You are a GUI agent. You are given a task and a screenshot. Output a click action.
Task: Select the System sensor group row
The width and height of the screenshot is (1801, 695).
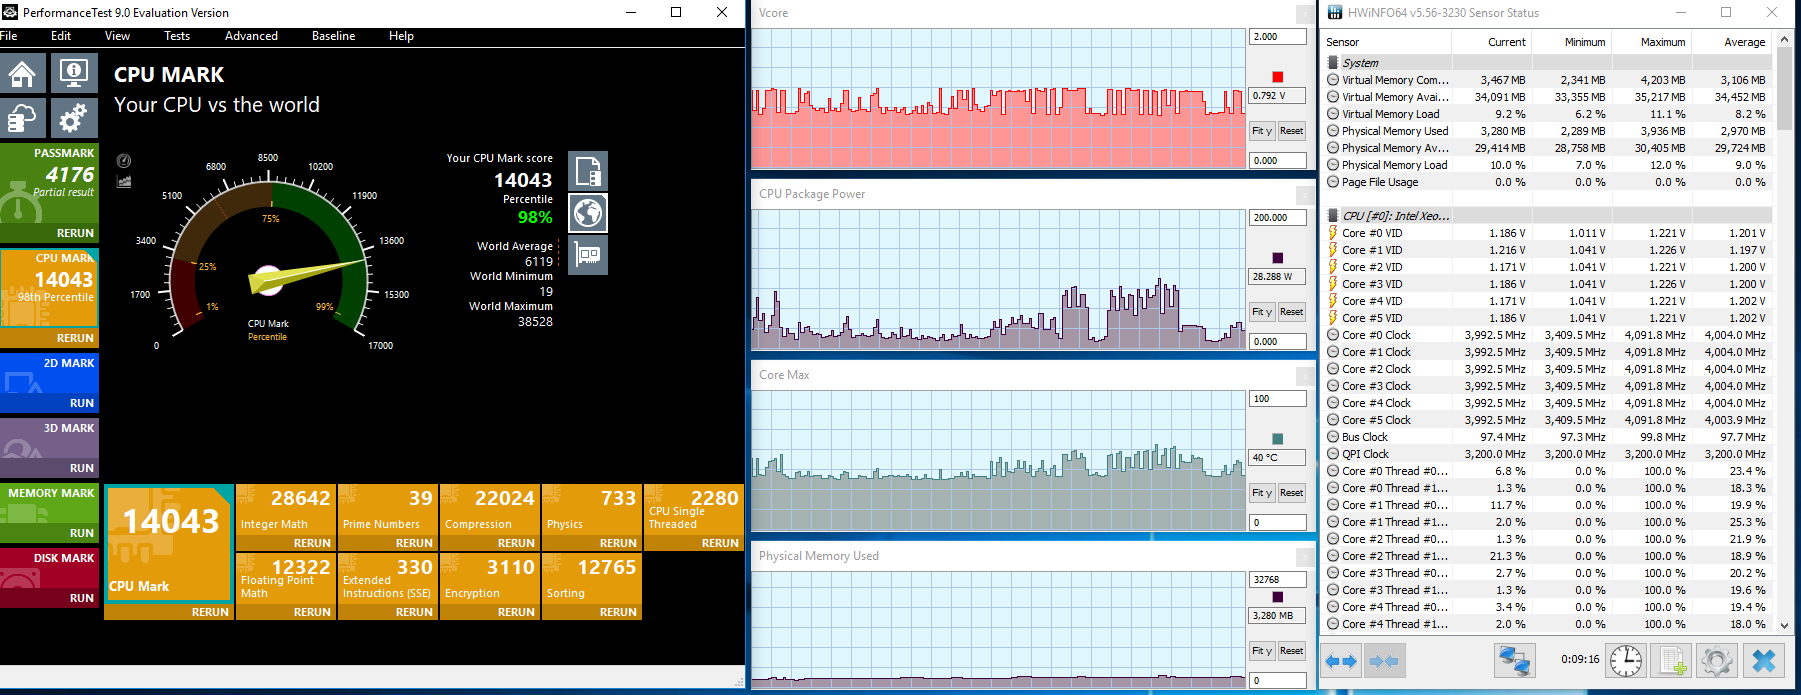point(1547,63)
